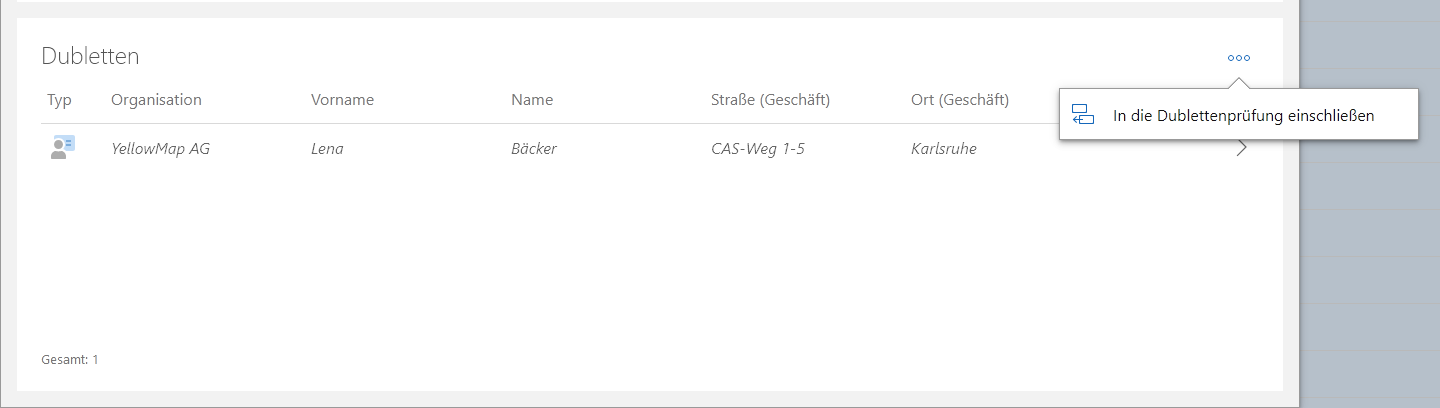
Task: Sort by the Organisation column header
Action: (x=156, y=100)
